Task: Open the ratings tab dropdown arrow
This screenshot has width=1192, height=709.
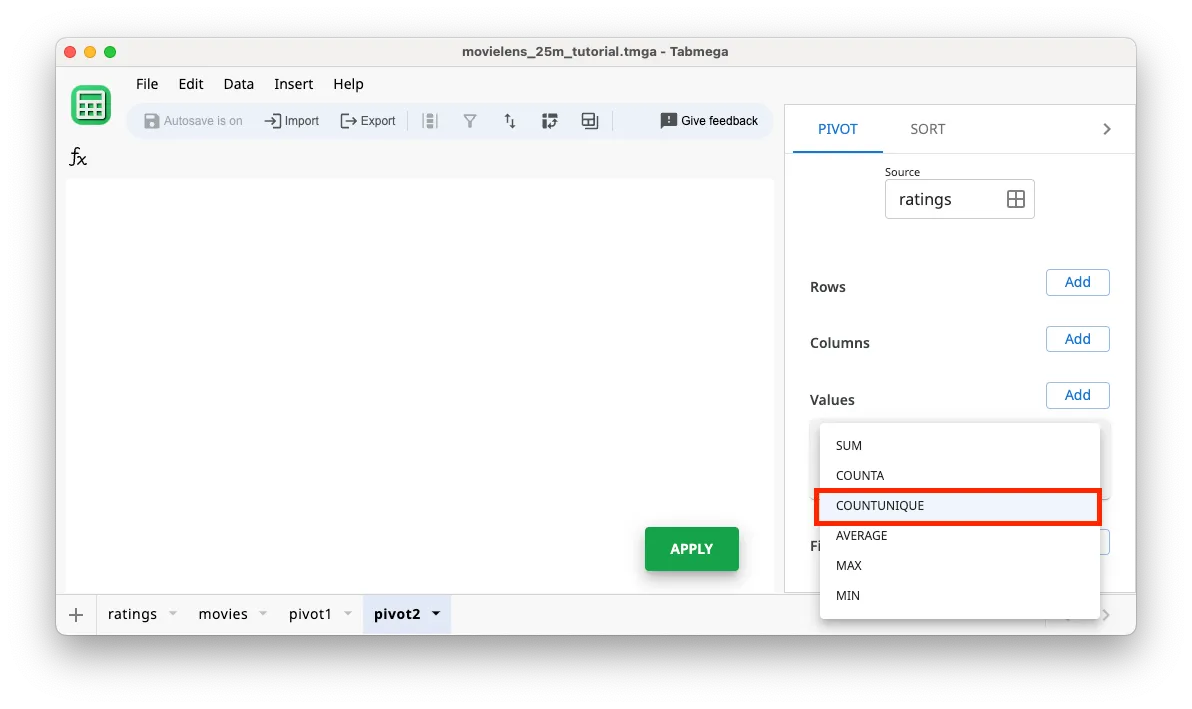Action: 172,614
